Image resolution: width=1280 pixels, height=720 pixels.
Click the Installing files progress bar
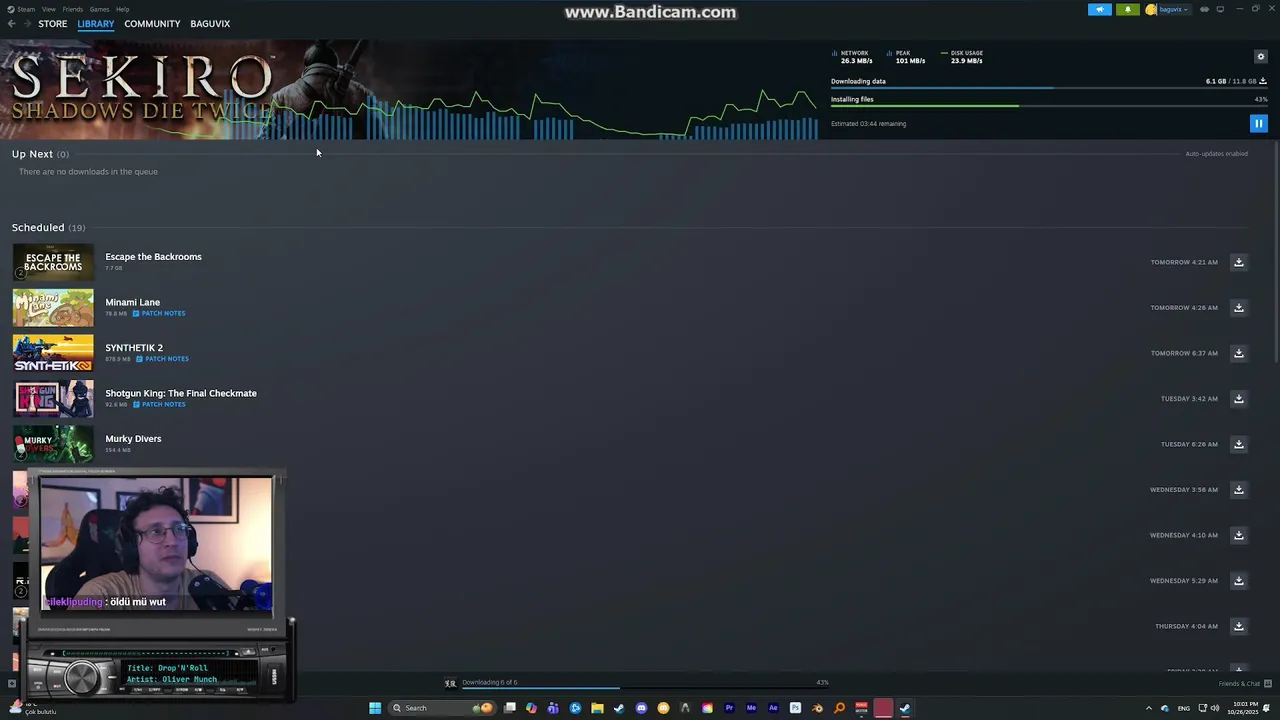click(1049, 106)
